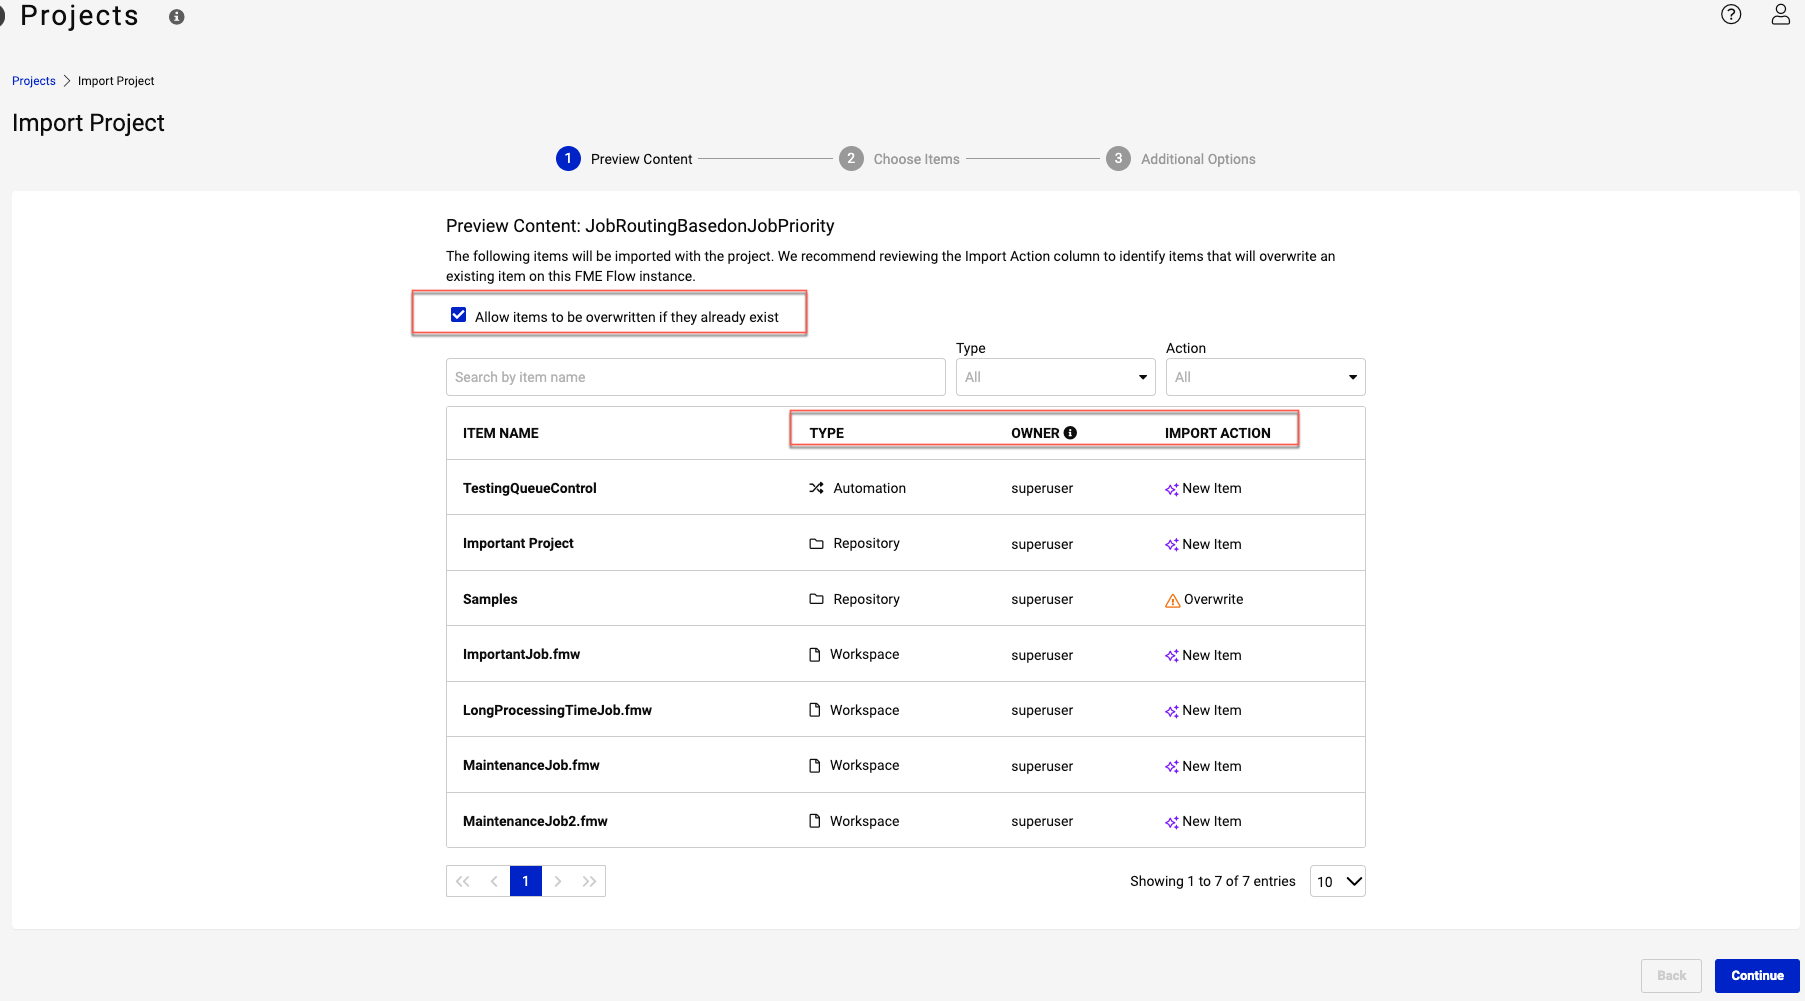This screenshot has width=1805, height=1001.
Task: Click the New Item sparkle icon for MaintenanceJob2.fmw
Action: tap(1172, 822)
